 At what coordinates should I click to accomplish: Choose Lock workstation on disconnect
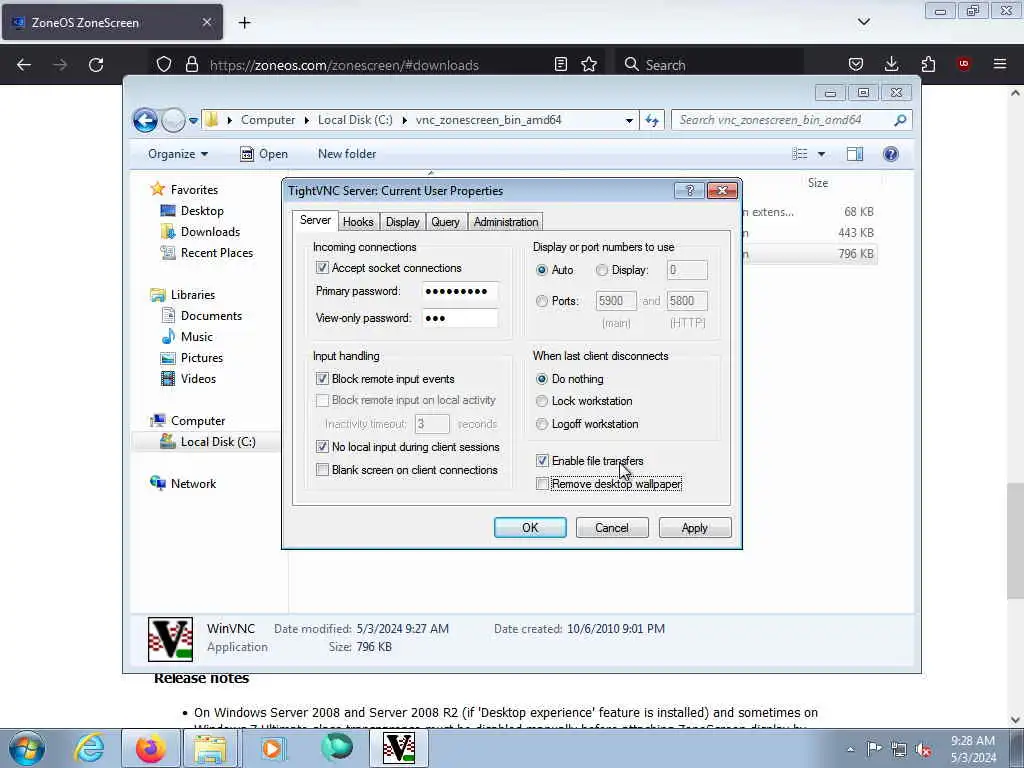pyautogui.click(x=541, y=401)
